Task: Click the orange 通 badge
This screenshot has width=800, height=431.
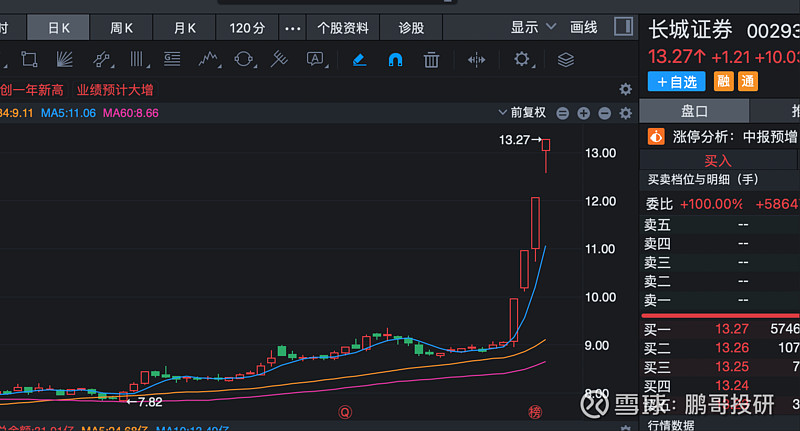Action: (747, 81)
